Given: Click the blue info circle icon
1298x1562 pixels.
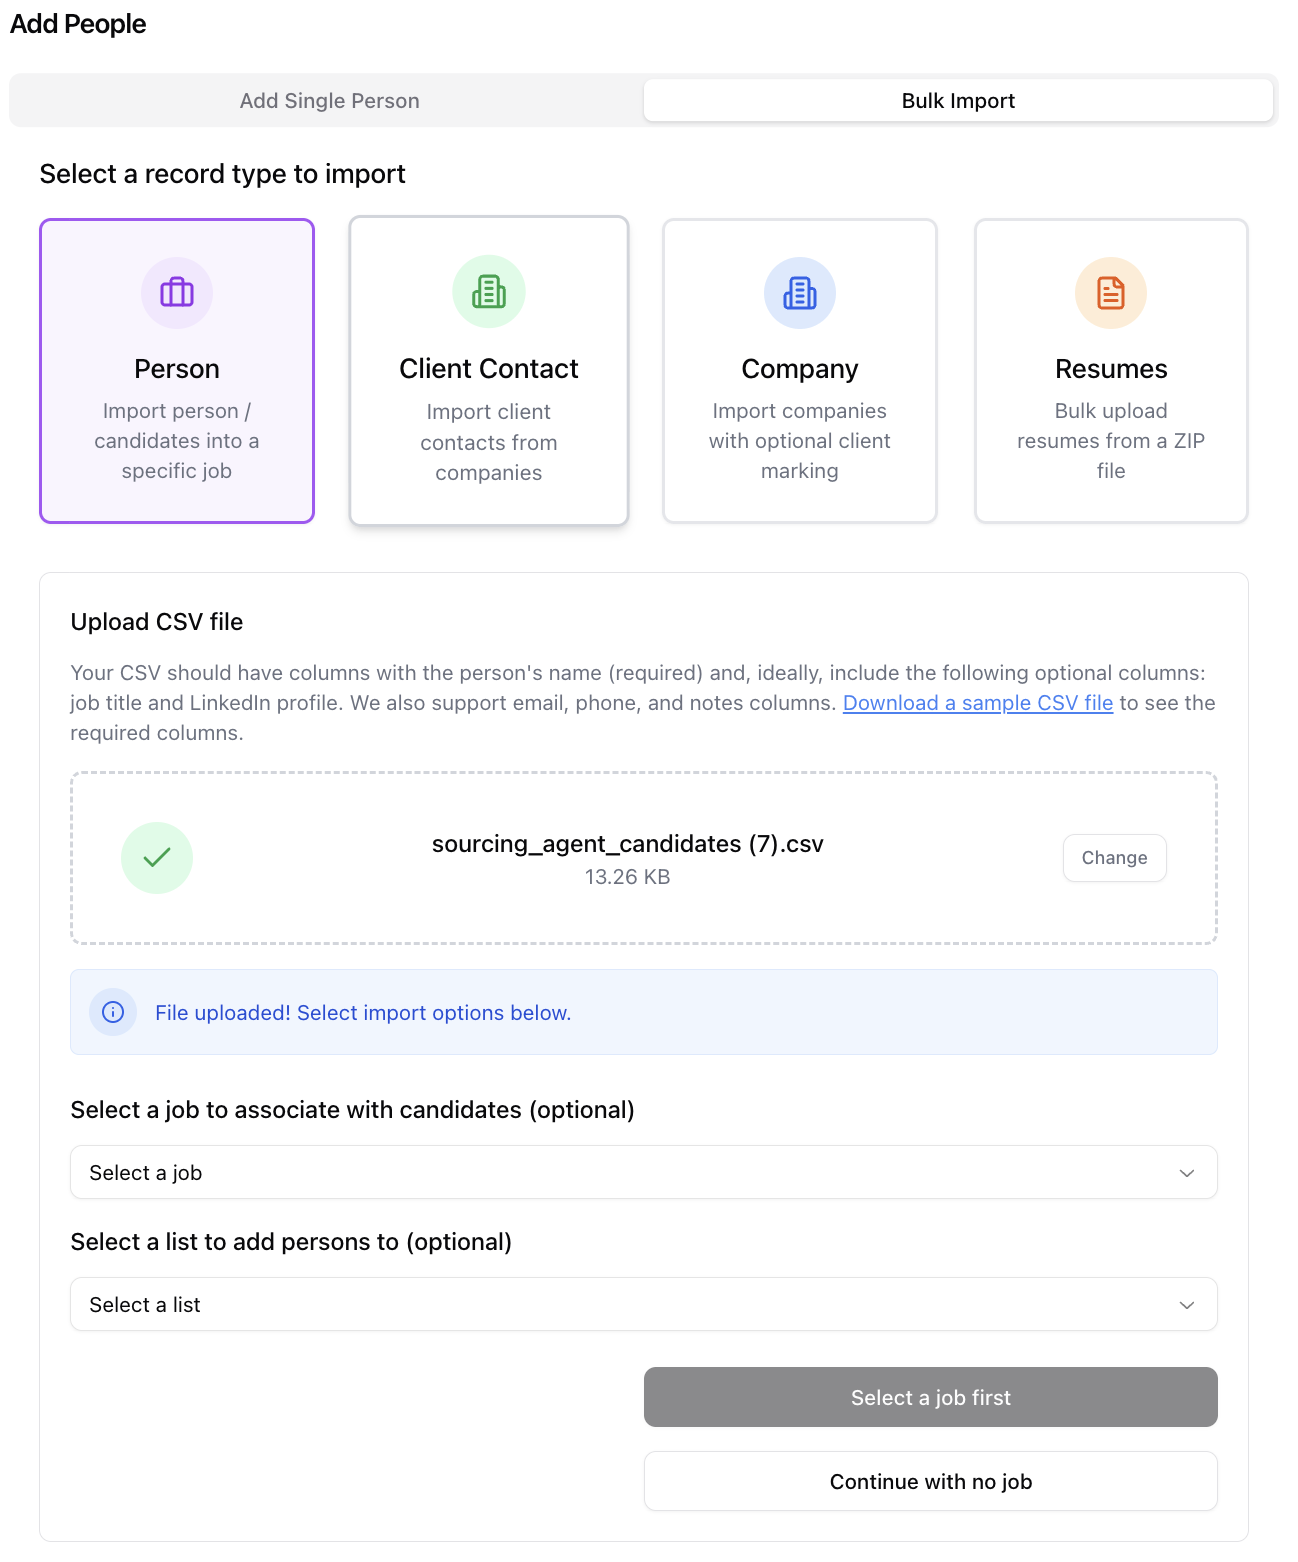Looking at the screenshot, I should pos(113,1012).
